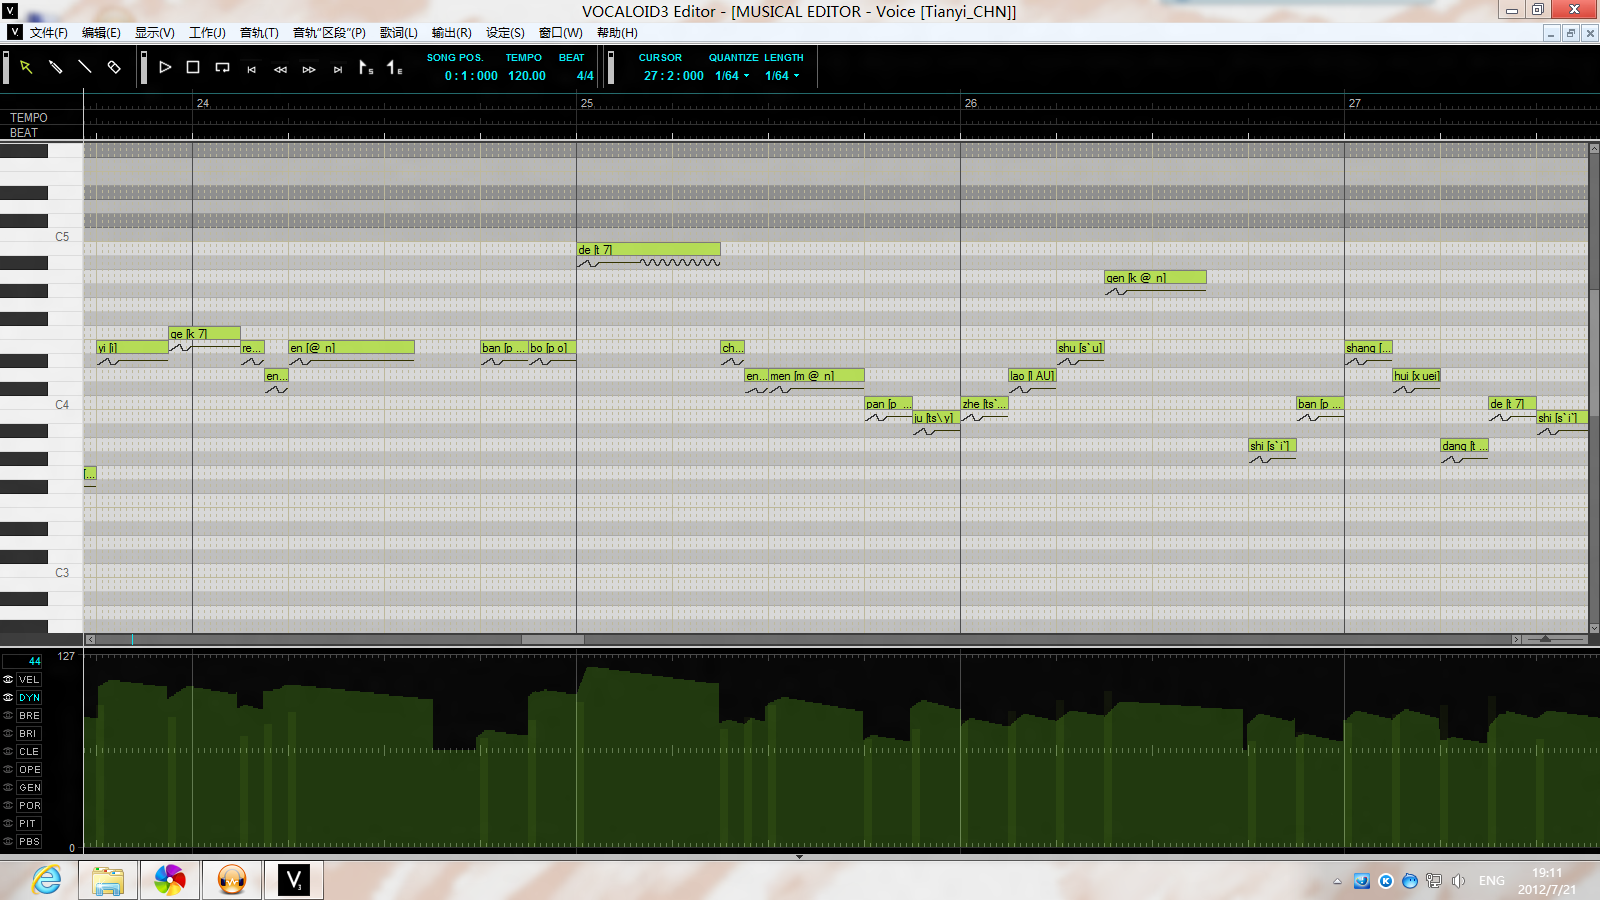Open the 文件(F) menu
1600x900 pixels.
[x=49, y=33]
